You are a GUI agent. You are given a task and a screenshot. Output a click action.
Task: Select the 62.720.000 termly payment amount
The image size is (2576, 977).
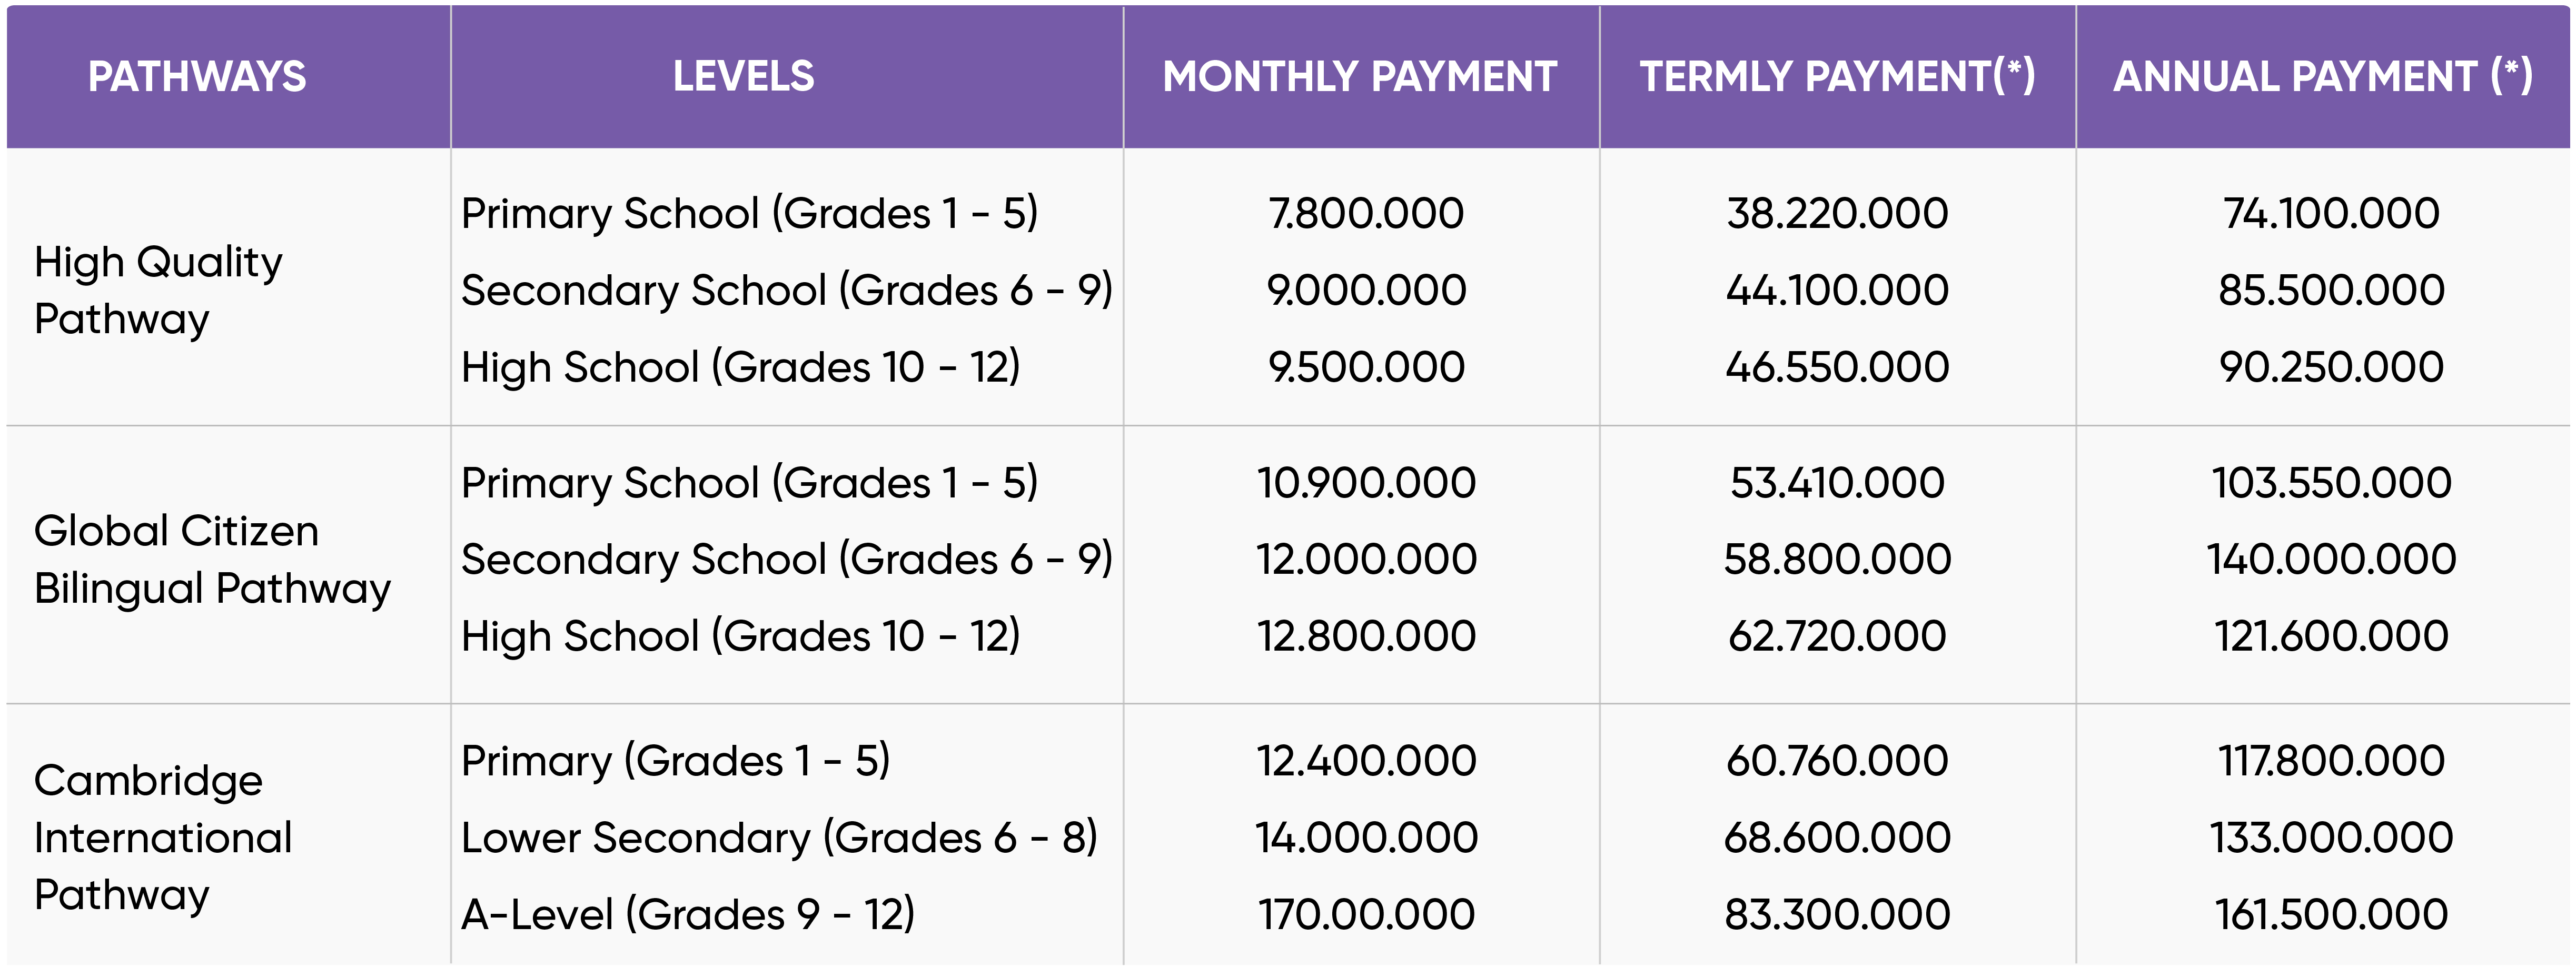tap(1837, 636)
